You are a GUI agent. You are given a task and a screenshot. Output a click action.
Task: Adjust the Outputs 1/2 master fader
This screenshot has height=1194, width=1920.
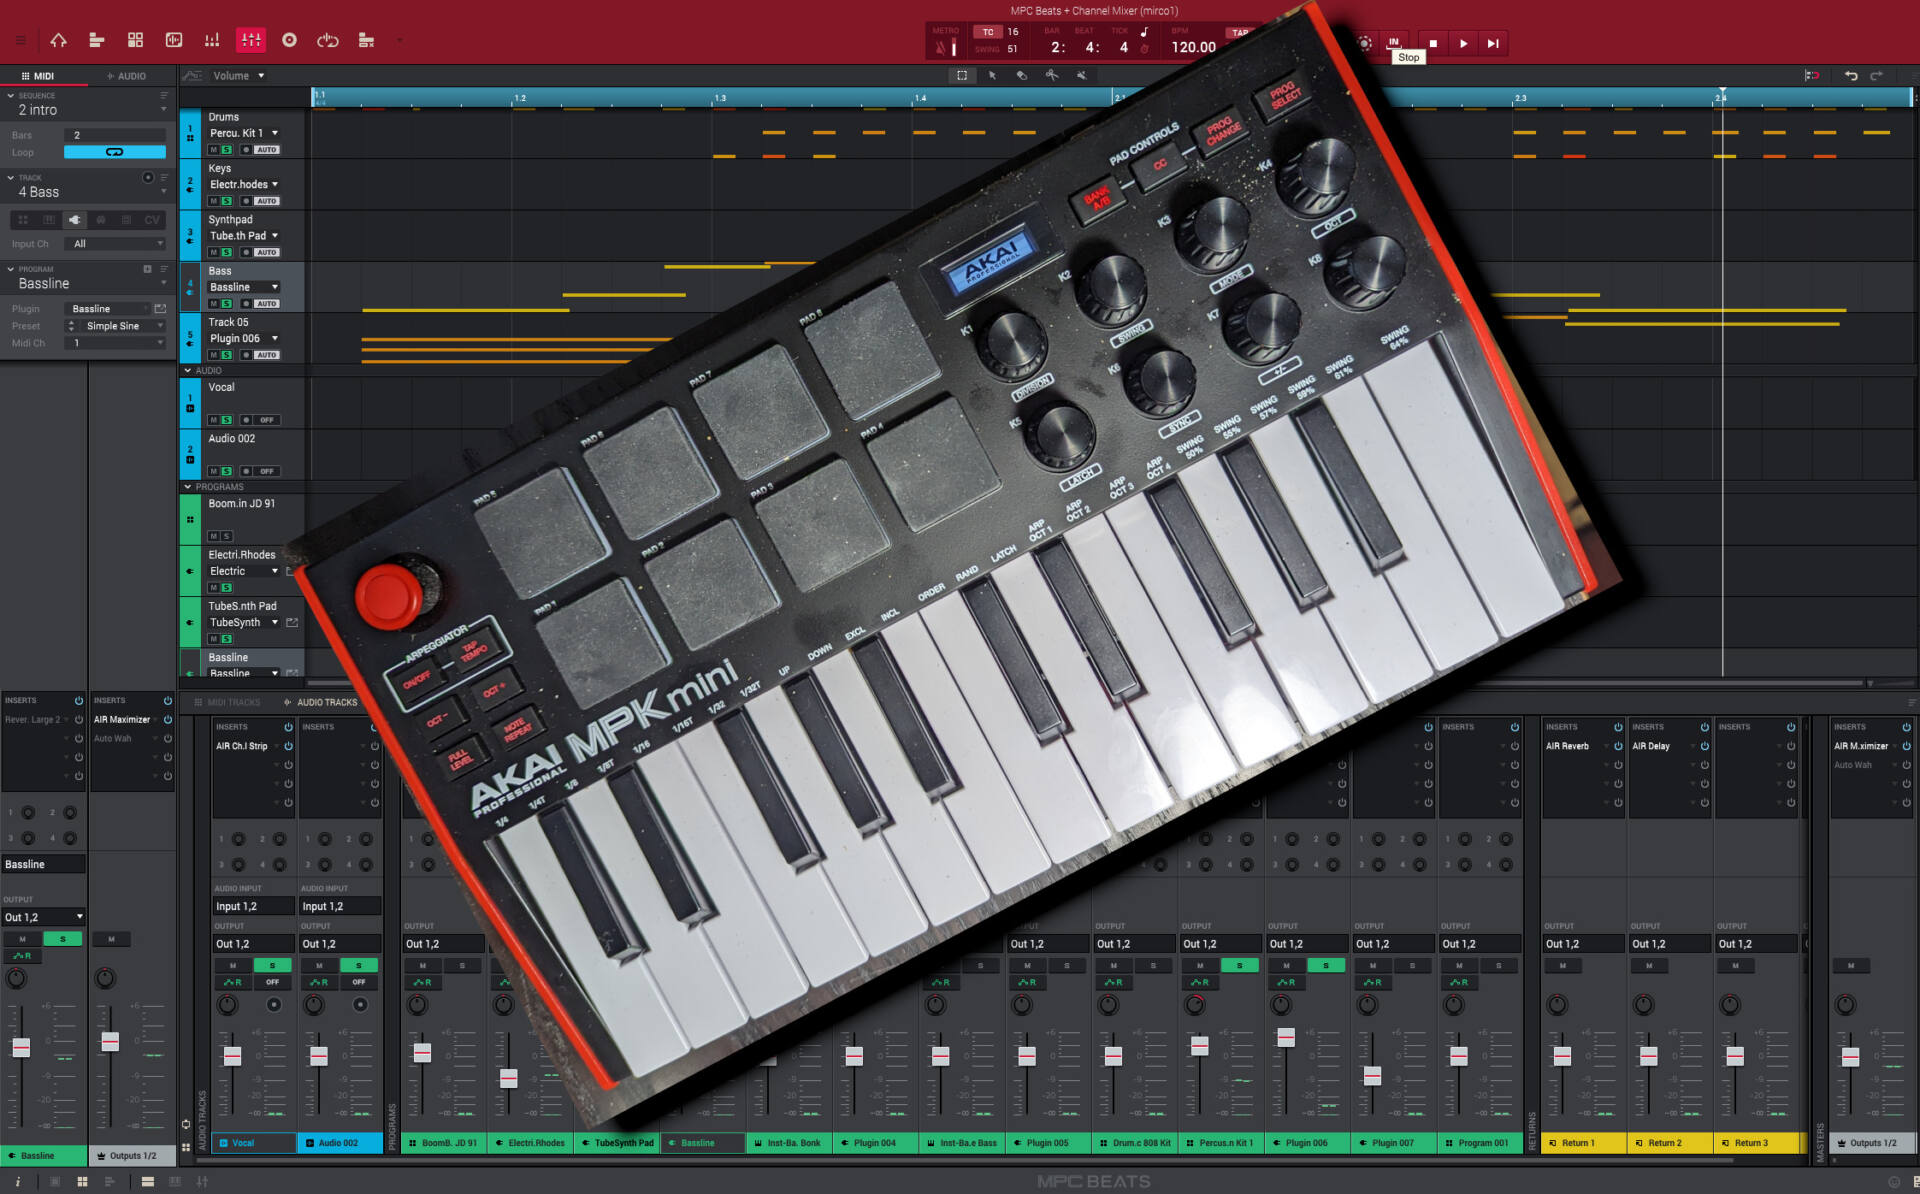point(1850,1056)
